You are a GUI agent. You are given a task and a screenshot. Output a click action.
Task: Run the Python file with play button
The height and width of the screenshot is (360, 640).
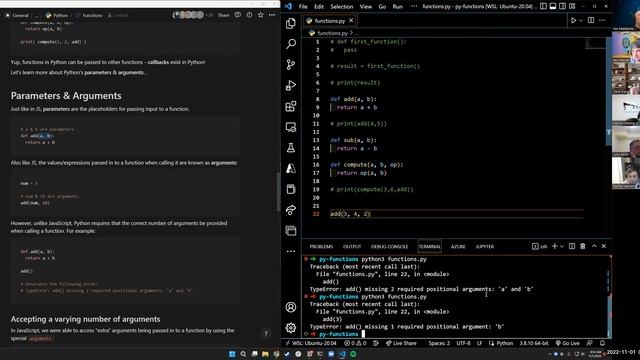573,20
